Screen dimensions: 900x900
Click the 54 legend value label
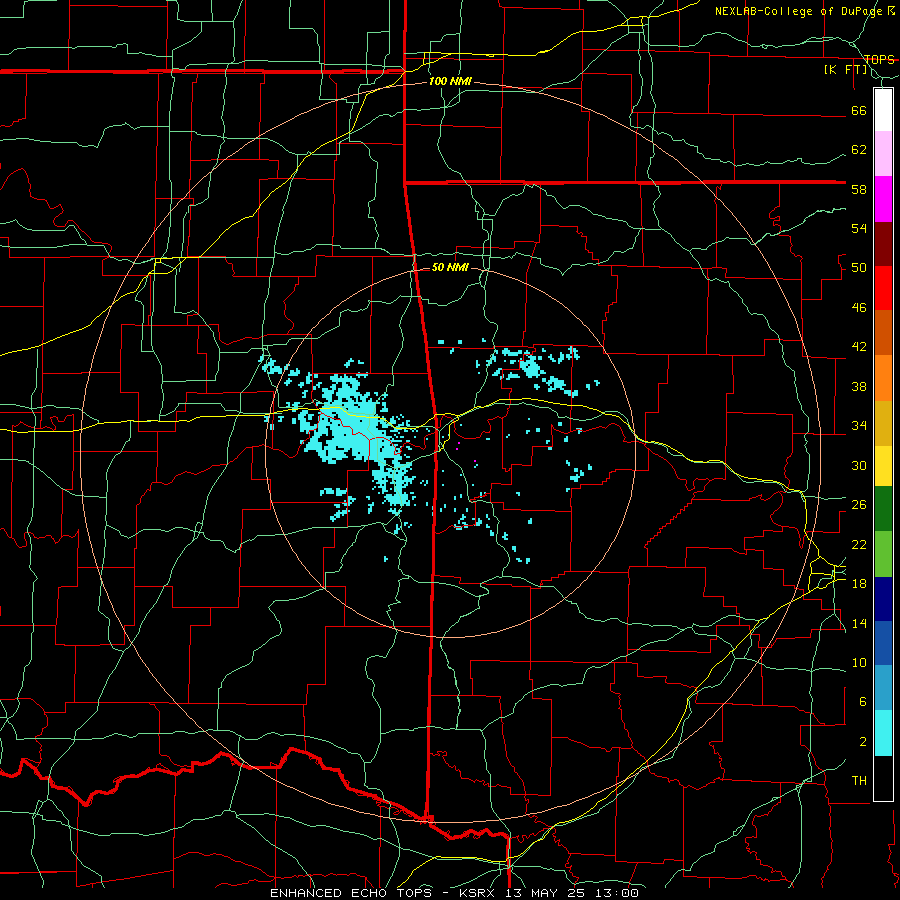click(859, 229)
